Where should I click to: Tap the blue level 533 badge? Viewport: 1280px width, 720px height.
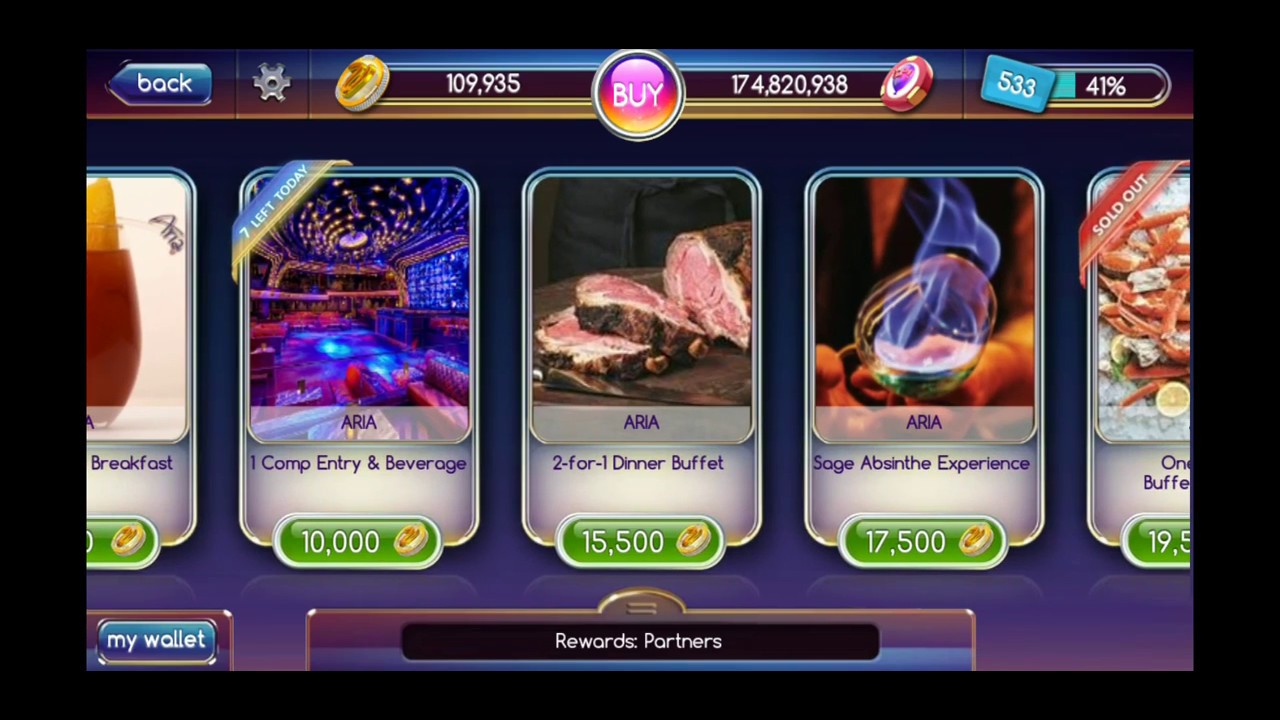point(1016,84)
